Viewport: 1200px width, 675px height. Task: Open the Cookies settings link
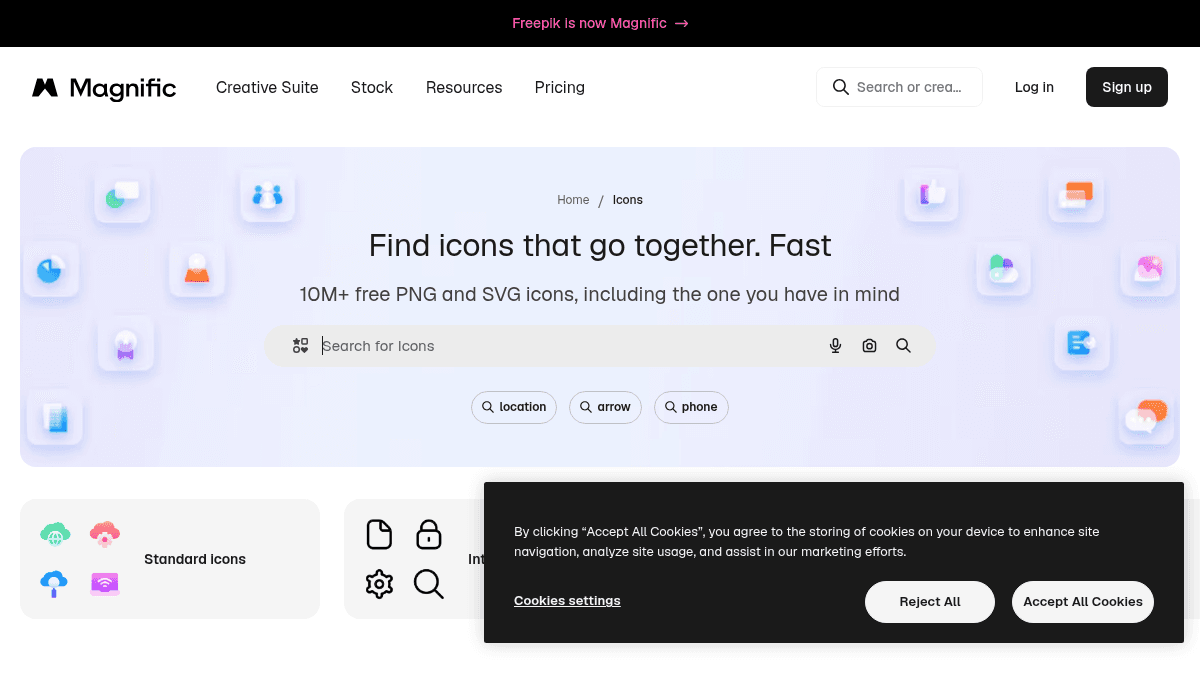coord(567,601)
